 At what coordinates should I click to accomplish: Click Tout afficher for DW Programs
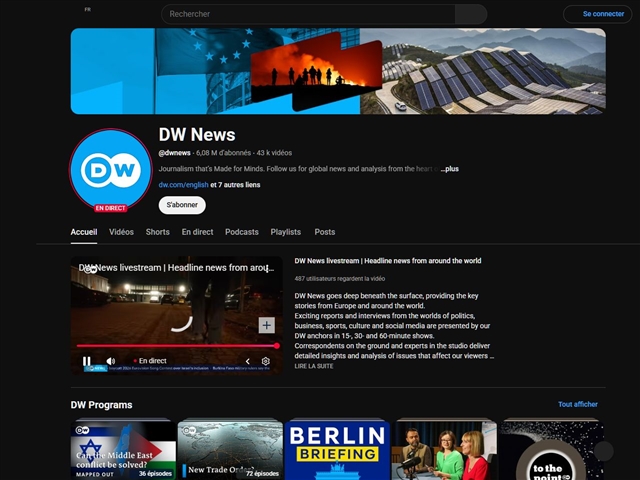click(578, 404)
